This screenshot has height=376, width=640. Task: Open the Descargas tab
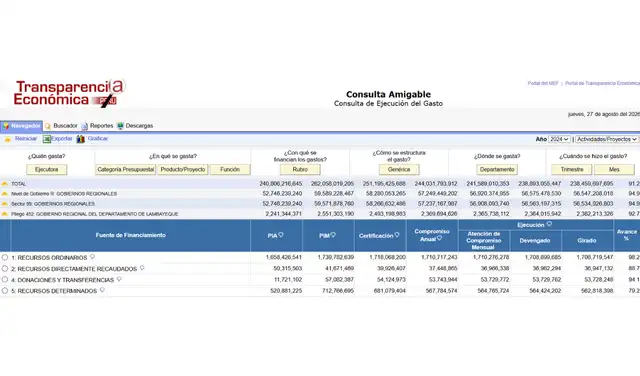(135, 126)
